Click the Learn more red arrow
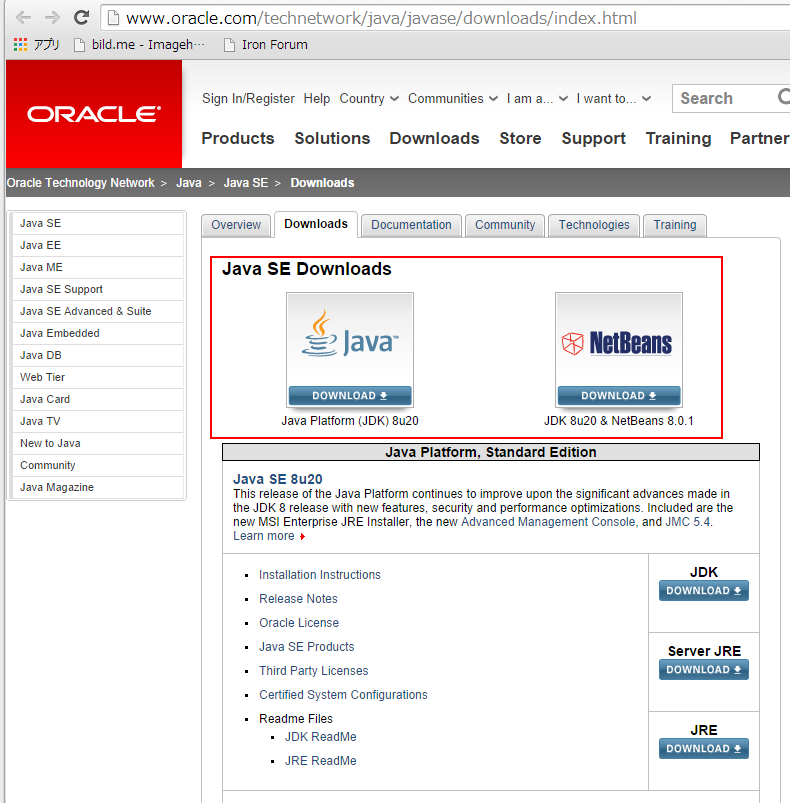 (x=303, y=536)
